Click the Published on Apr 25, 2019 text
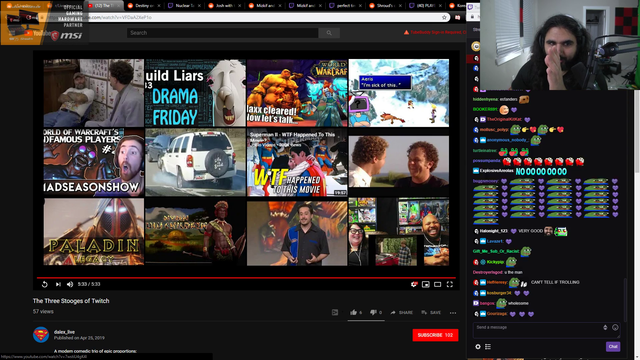Image resolution: width=640 pixels, height=360 pixels. 79,338
